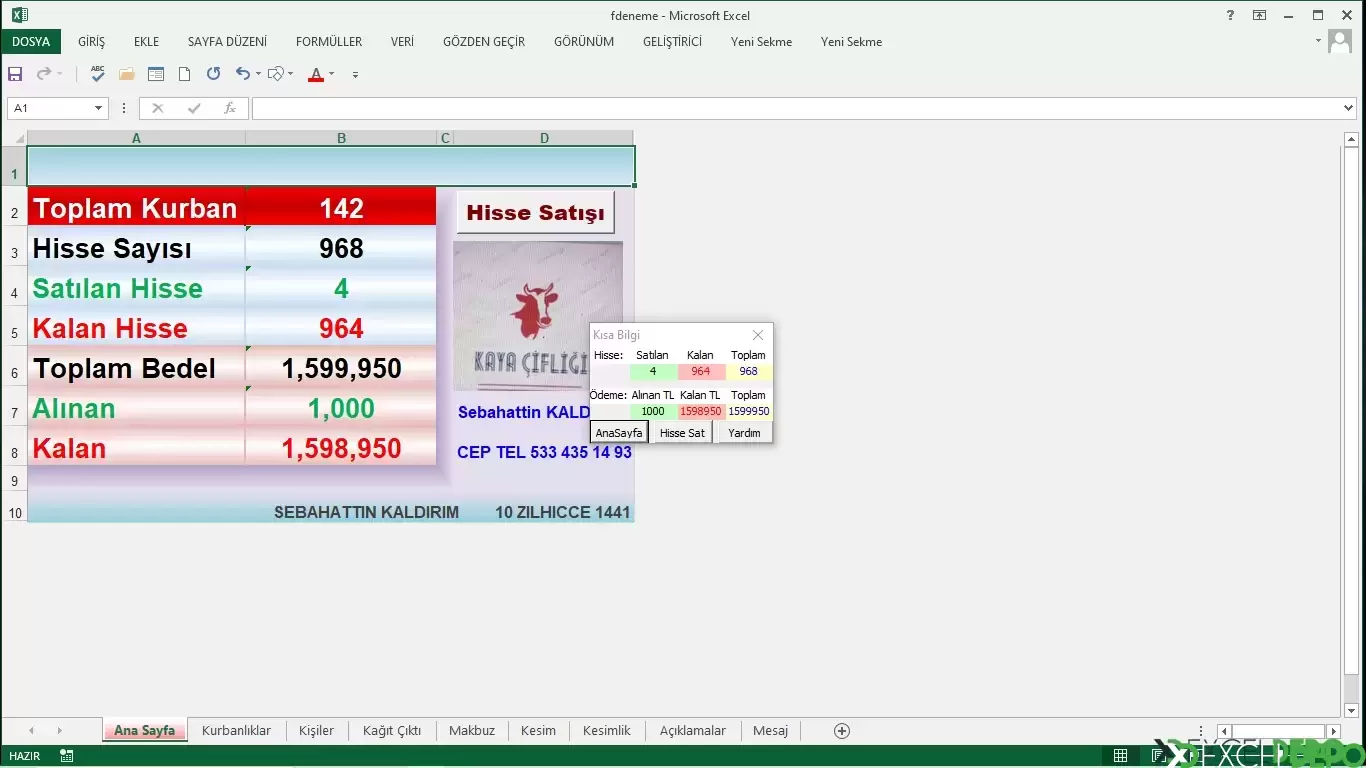Open the GÖRÜNÜM ribbon tab
The height and width of the screenshot is (768, 1366).
584,42
